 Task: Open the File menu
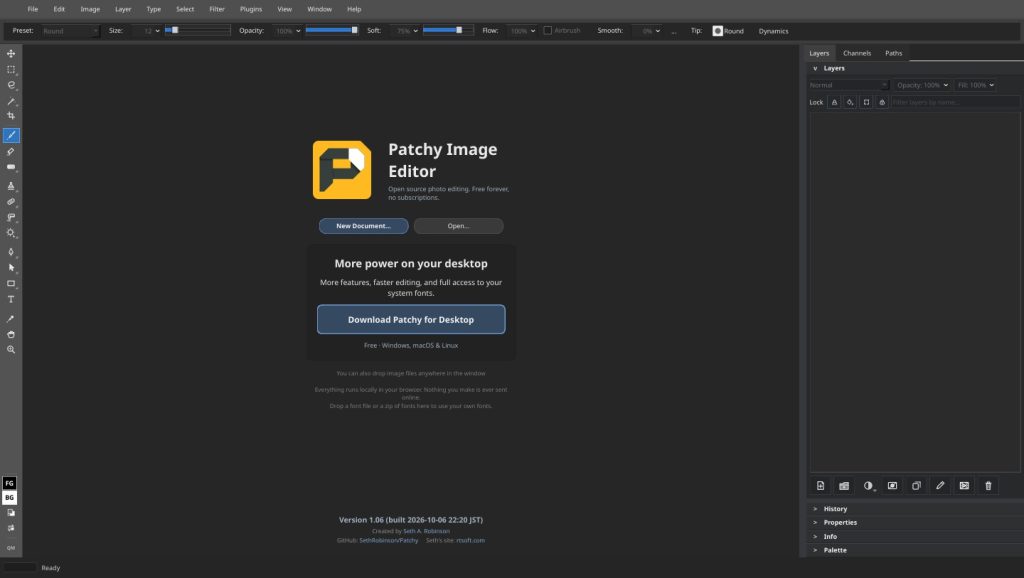click(x=33, y=9)
